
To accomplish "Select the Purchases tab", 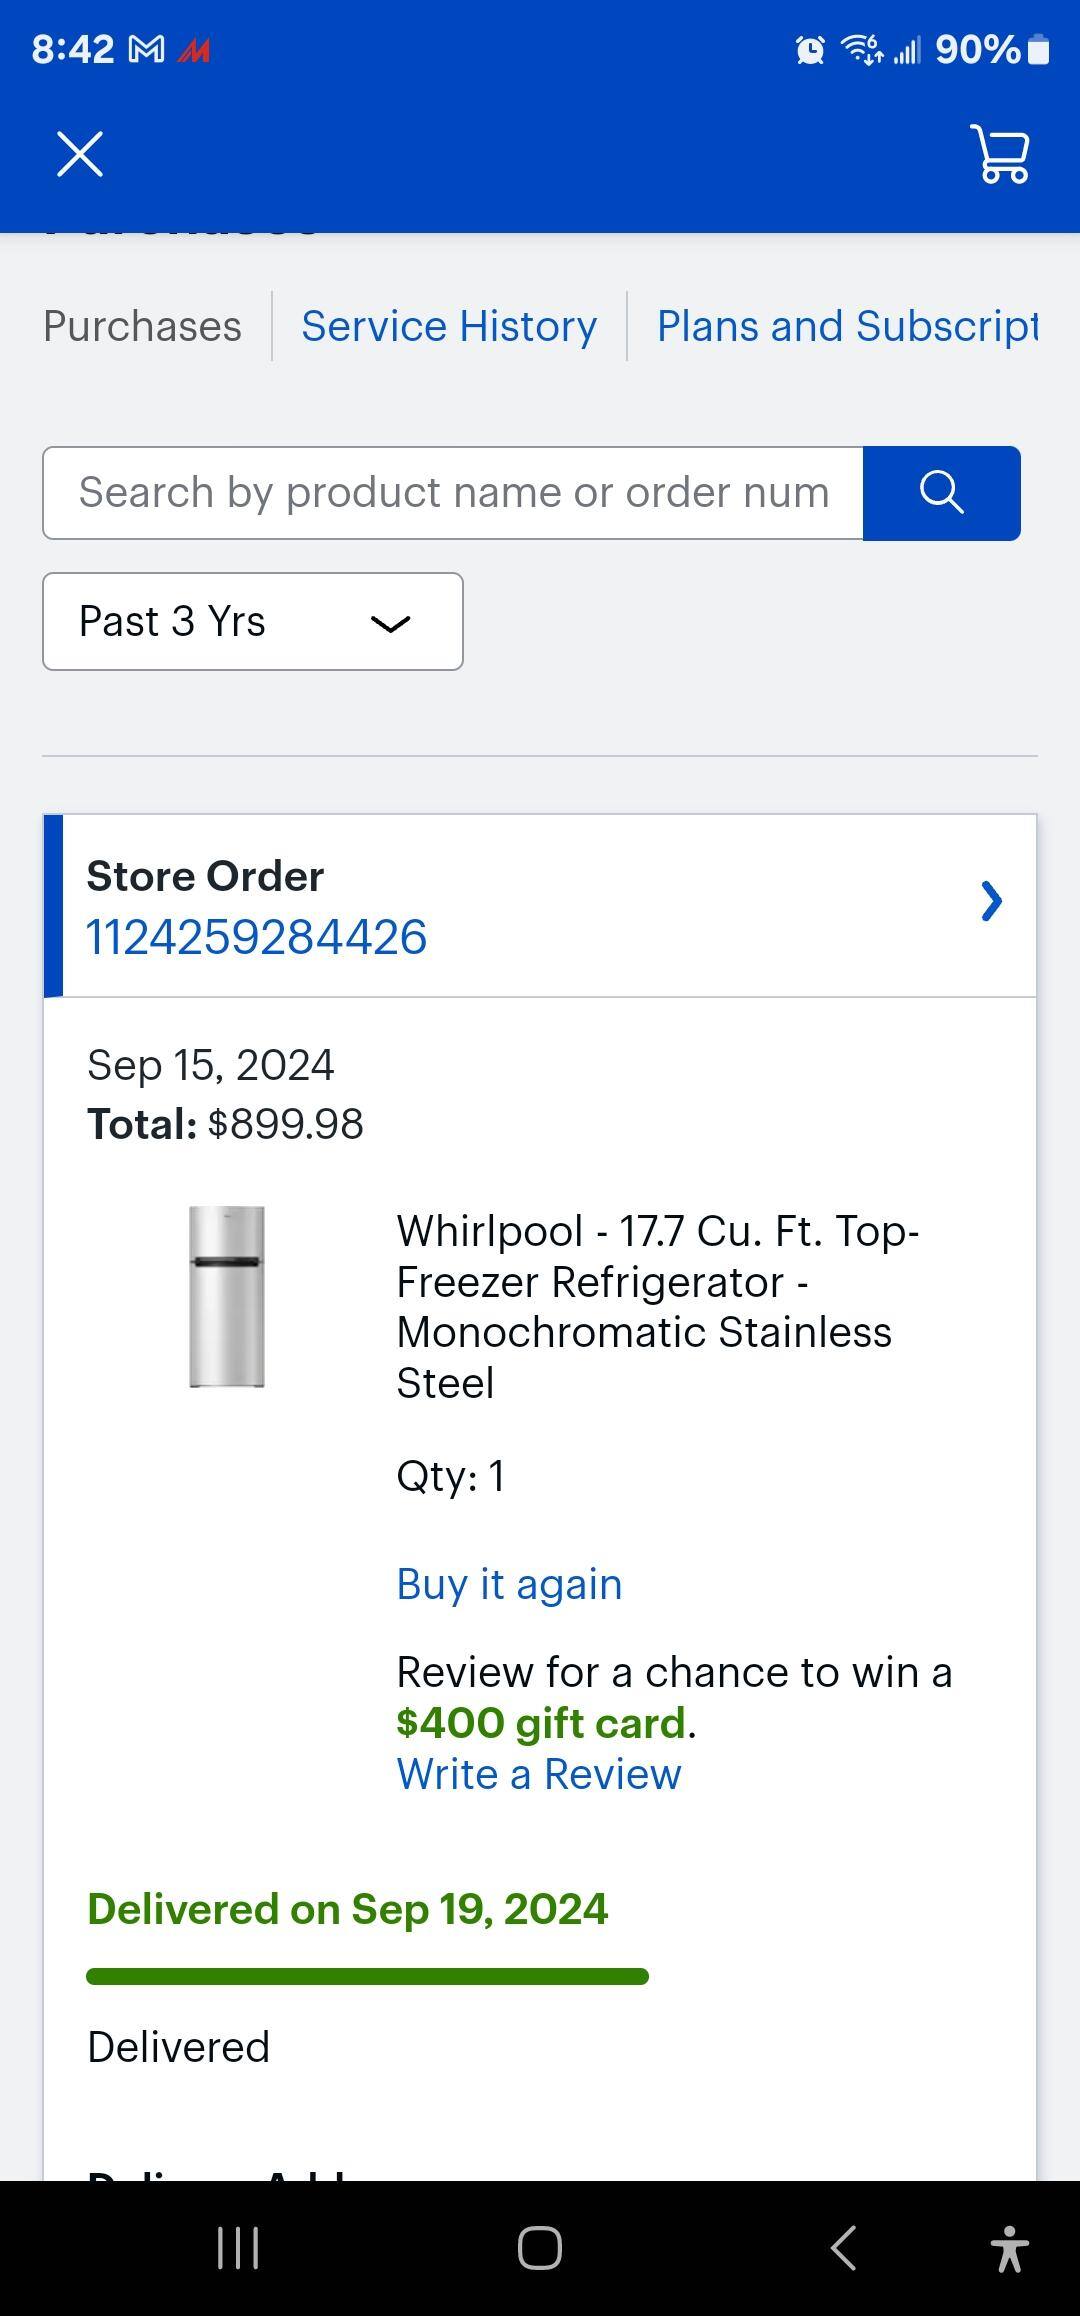I will click(x=142, y=326).
